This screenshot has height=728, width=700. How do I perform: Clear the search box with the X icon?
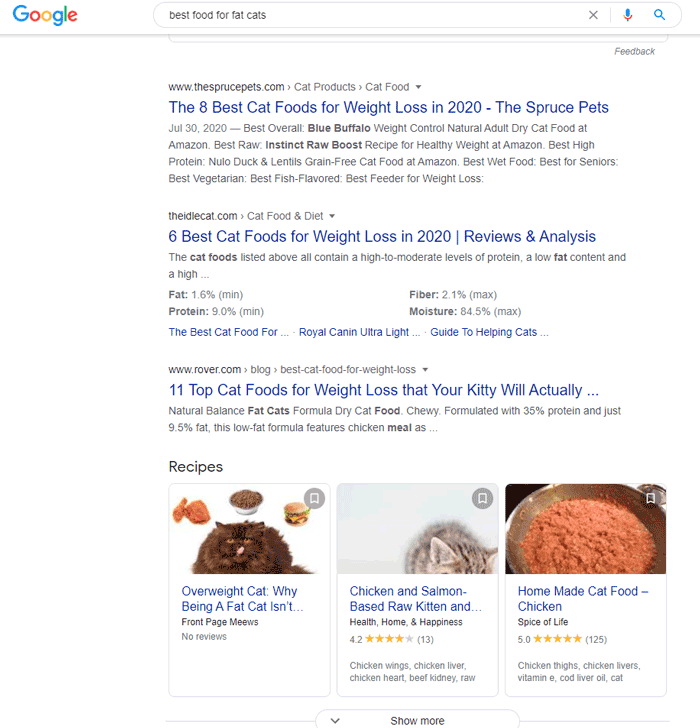pyautogui.click(x=593, y=15)
